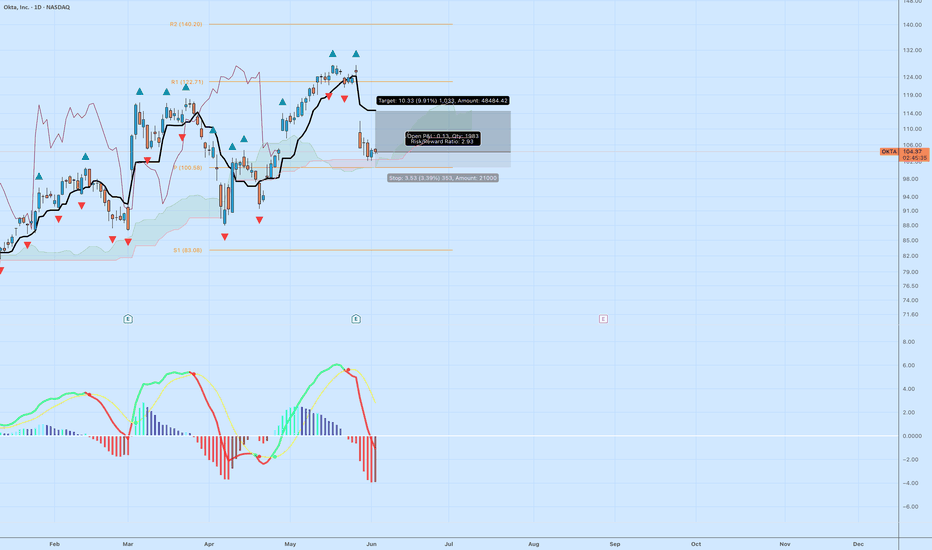The width and height of the screenshot is (932, 550).
Task: Click the long position Target label
Action: [x=443, y=100]
